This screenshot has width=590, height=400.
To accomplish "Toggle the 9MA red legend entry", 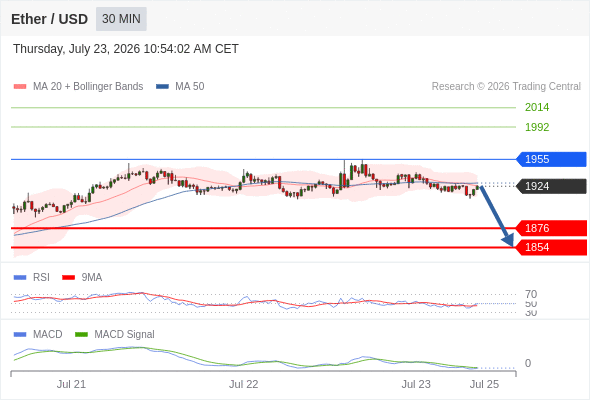I will [82, 277].
